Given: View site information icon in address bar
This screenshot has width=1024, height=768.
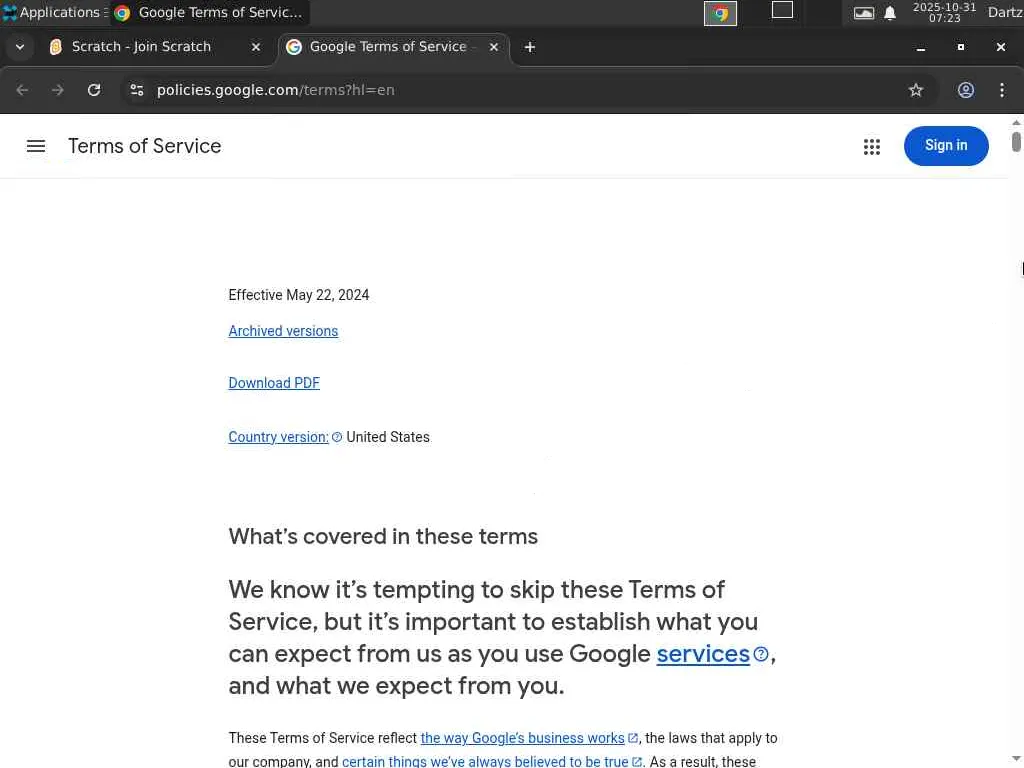Looking at the screenshot, I should [x=137, y=90].
